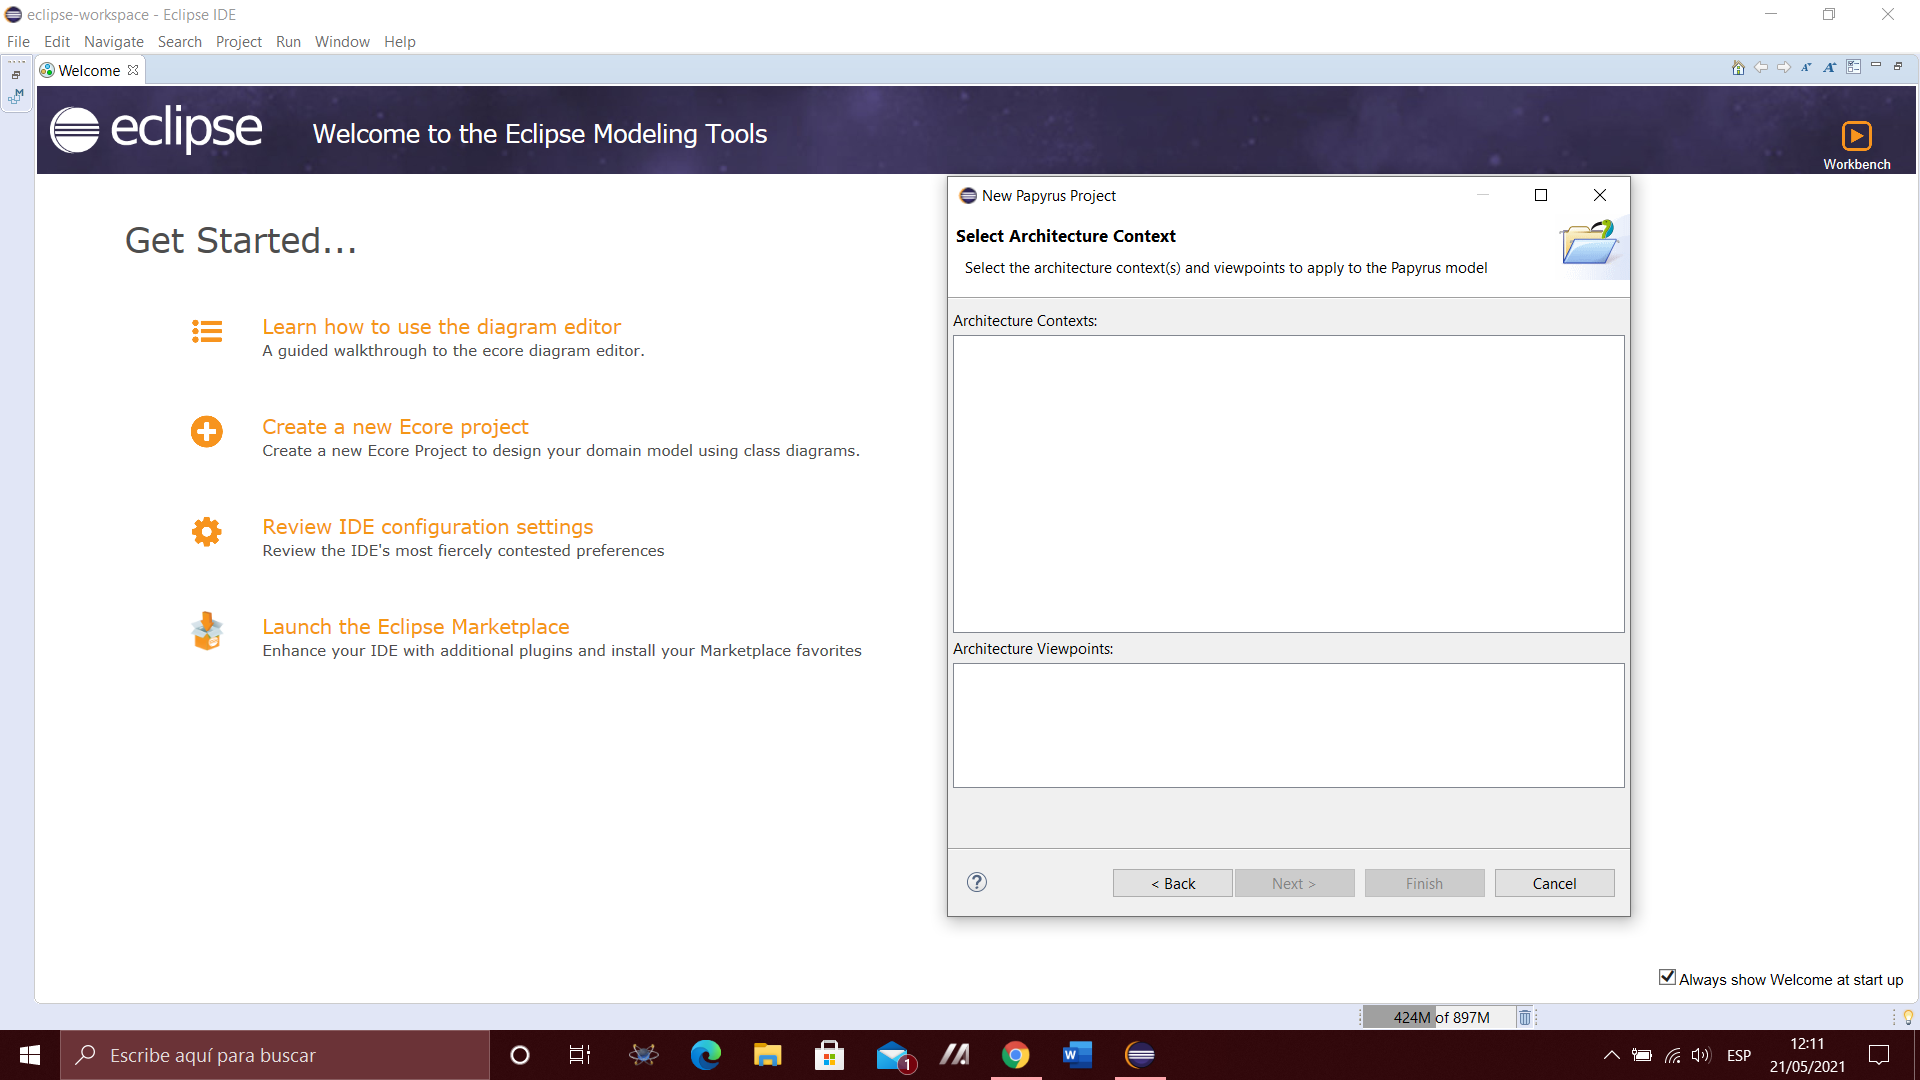Restore the minimized view stack at left
The height and width of the screenshot is (1080, 1920).
[x=16, y=75]
